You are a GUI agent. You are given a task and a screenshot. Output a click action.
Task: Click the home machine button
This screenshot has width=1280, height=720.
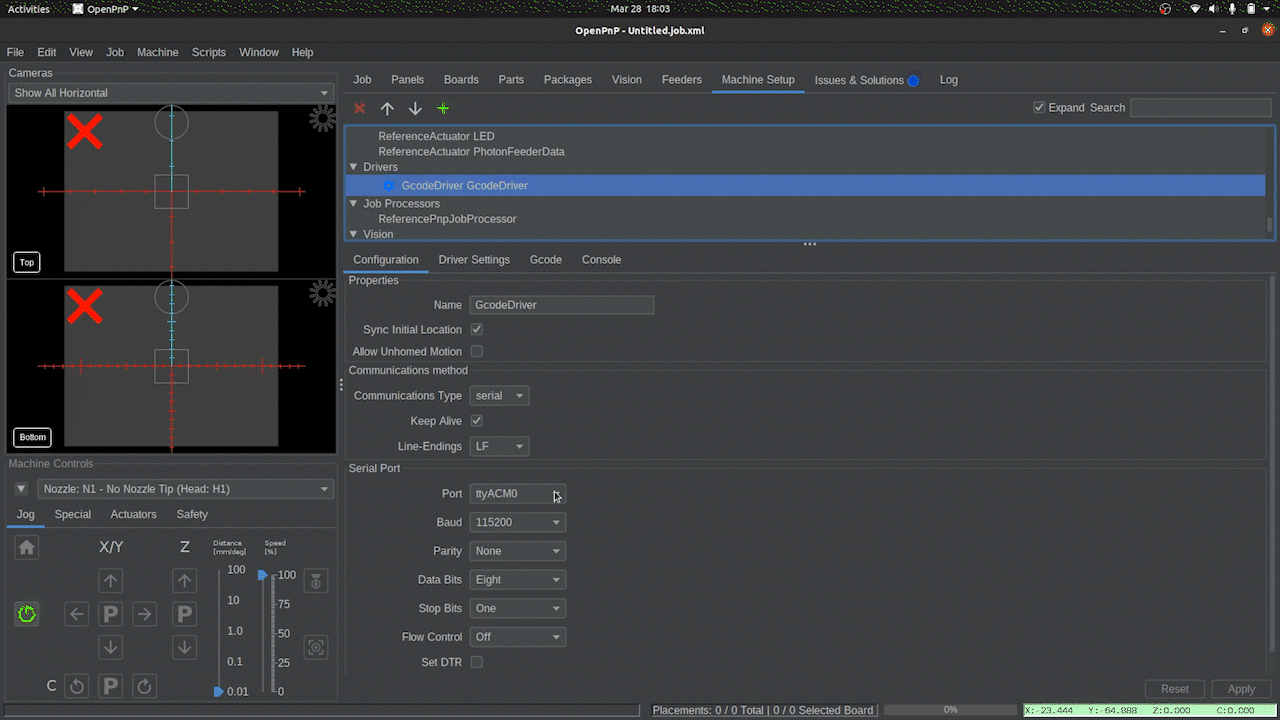[x=27, y=547]
